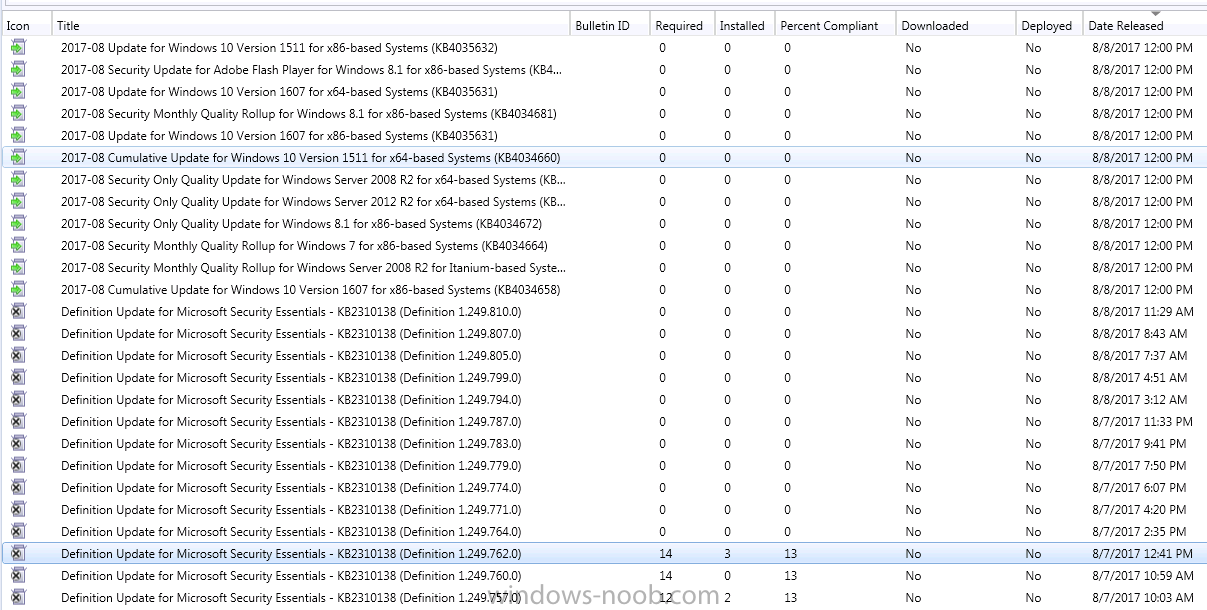The width and height of the screenshot is (1207, 610).
Task: Click icon for Windows 10 1607 x86 KB4035631 update
Action: point(18,135)
